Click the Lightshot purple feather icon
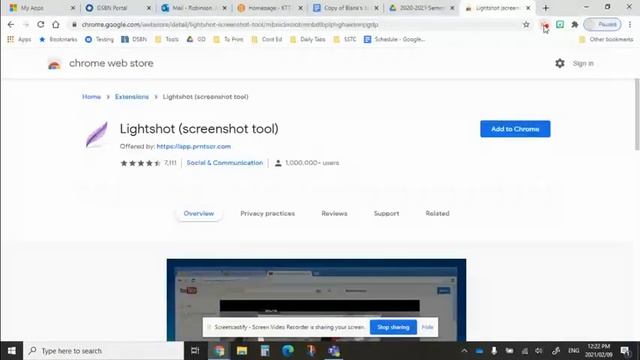This screenshot has height=360, width=640. click(97, 134)
